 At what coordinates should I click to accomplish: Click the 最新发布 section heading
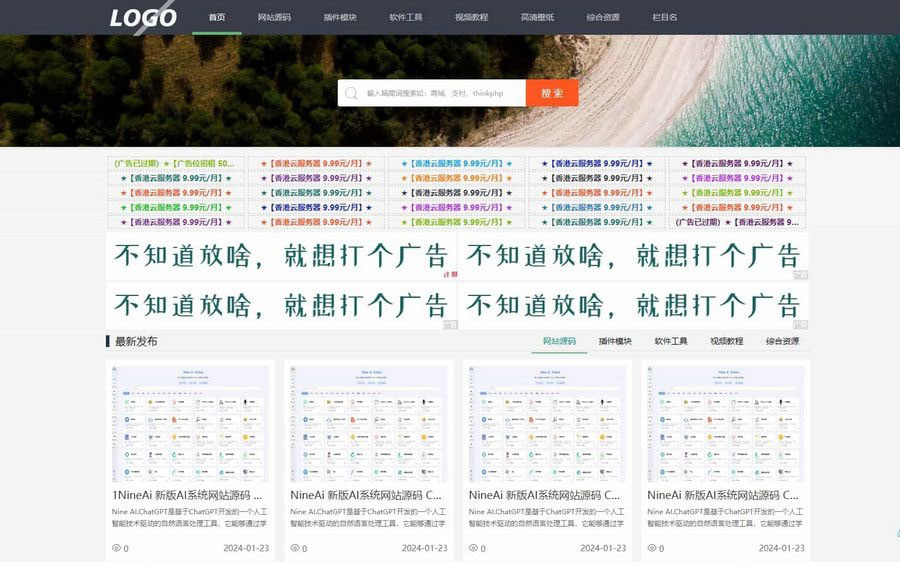point(136,342)
